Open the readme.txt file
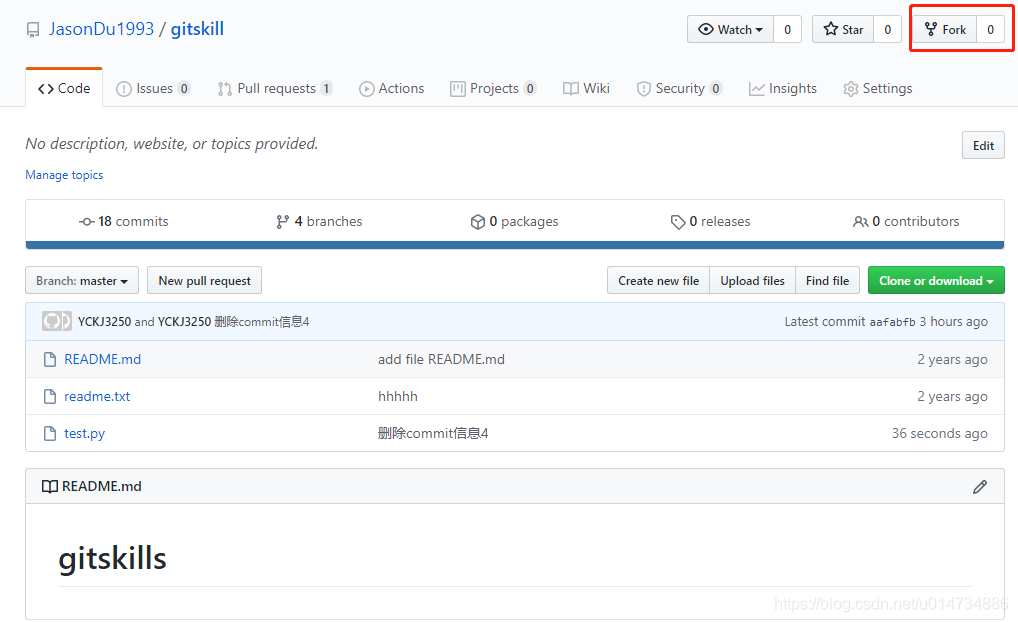 point(97,396)
